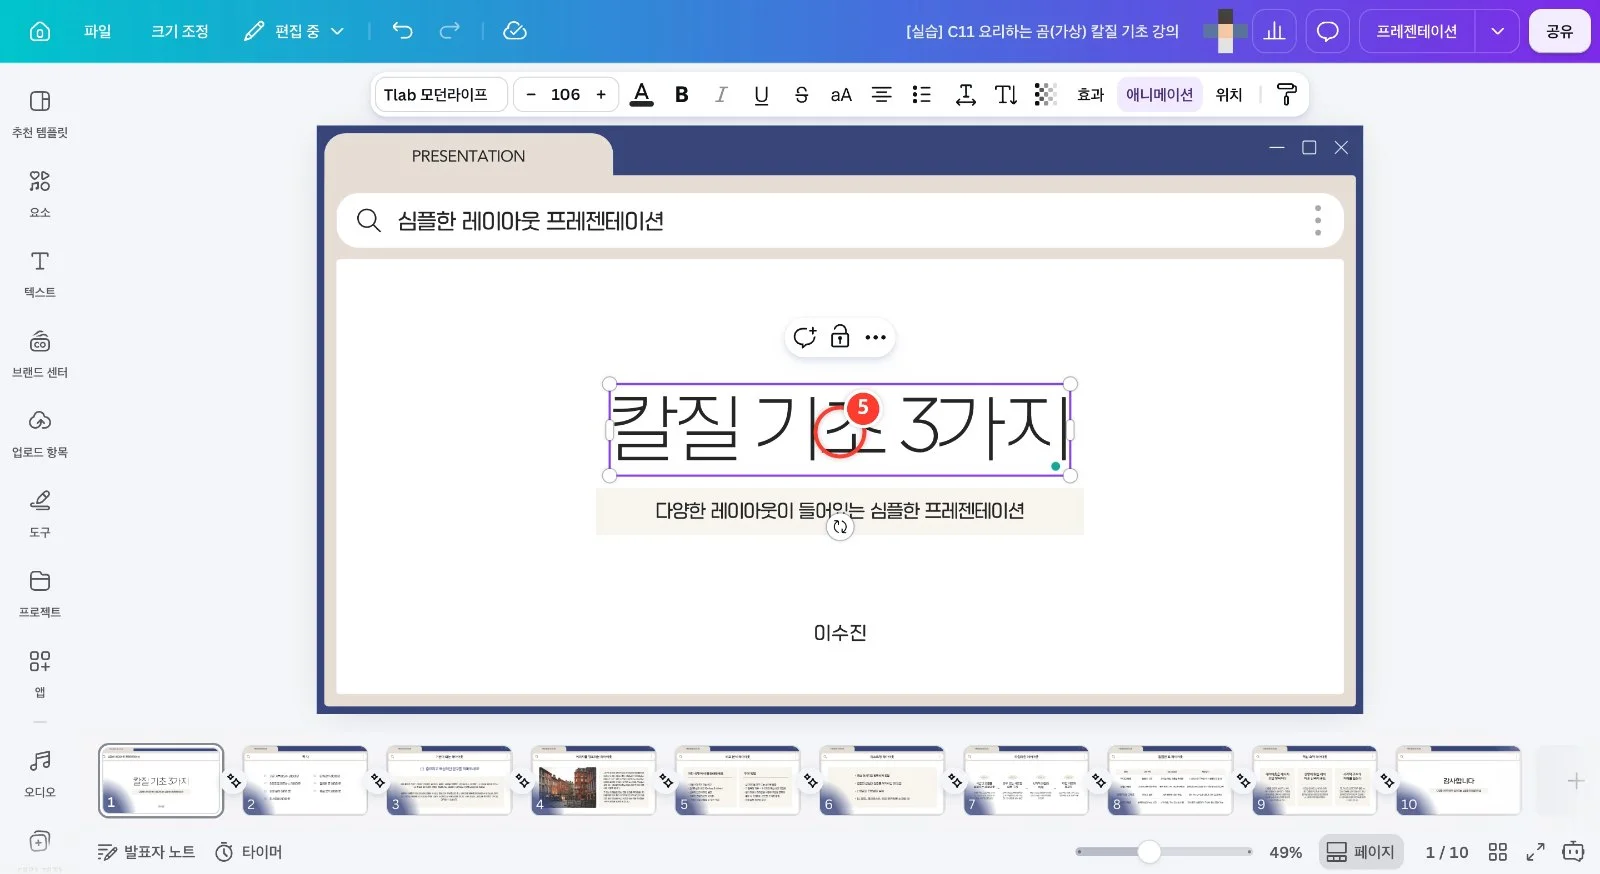Screen dimensions: 1600x874
Task: Open the 애니메이션 panel
Action: (x=1160, y=95)
